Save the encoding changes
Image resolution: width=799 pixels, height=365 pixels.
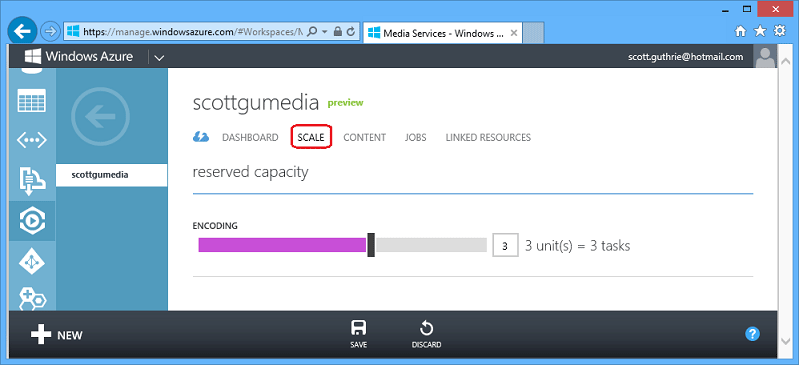tap(359, 334)
